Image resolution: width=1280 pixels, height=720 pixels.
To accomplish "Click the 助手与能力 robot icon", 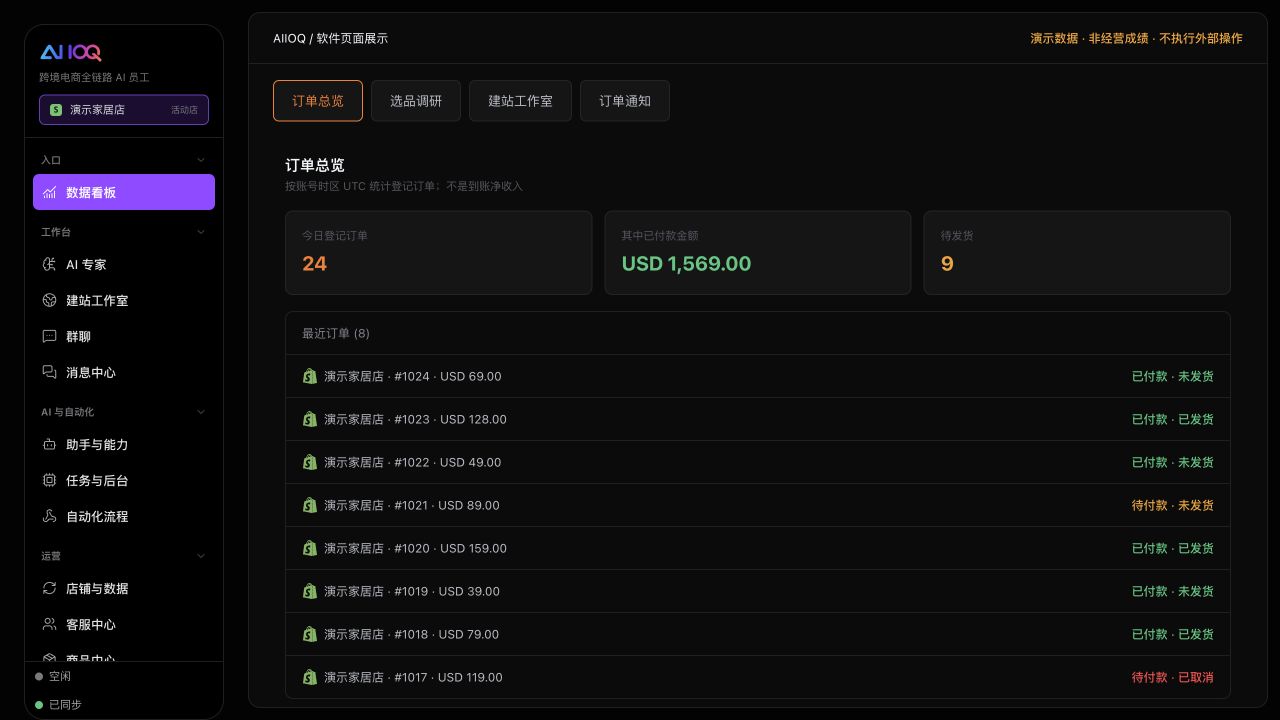I will click(x=49, y=445).
